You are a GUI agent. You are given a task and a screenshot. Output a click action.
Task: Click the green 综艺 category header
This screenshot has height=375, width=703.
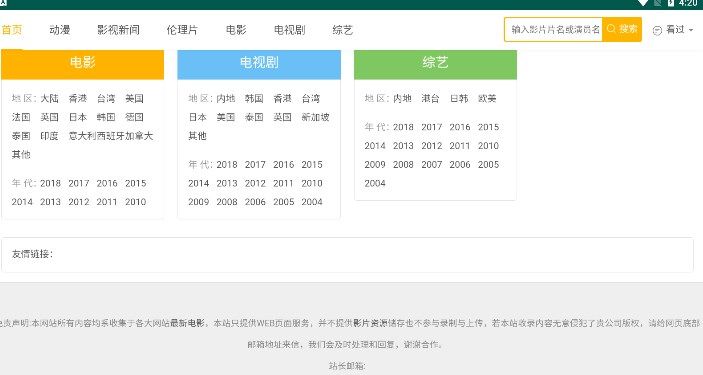(x=435, y=65)
